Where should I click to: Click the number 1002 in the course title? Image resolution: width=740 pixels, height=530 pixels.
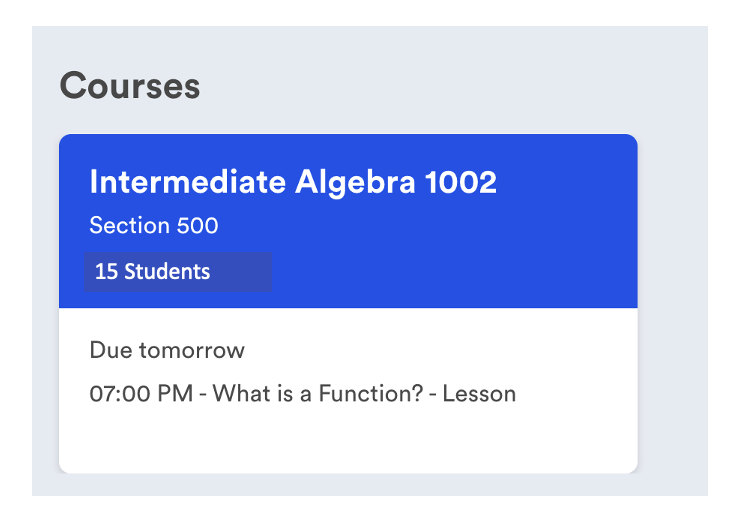(x=461, y=183)
